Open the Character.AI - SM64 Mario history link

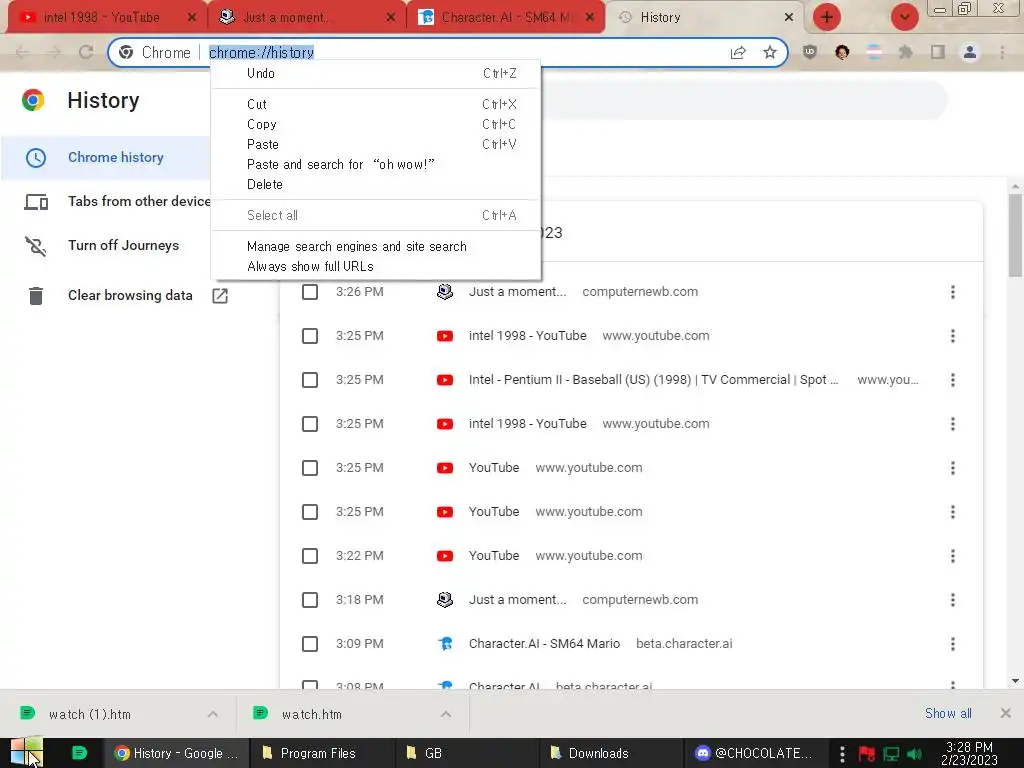(x=544, y=644)
